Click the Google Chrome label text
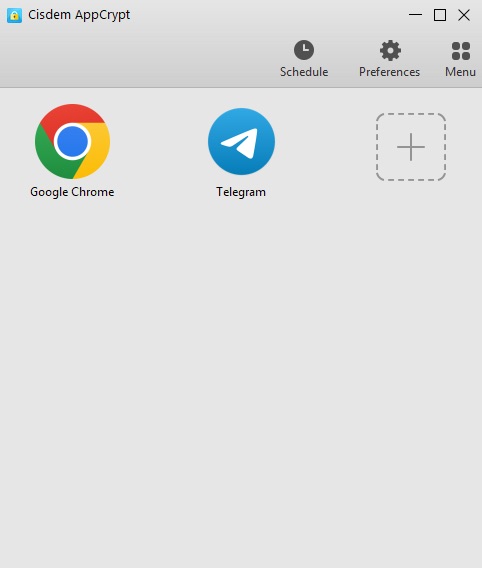Image resolution: width=482 pixels, height=568 pixels. coord(72,192)
